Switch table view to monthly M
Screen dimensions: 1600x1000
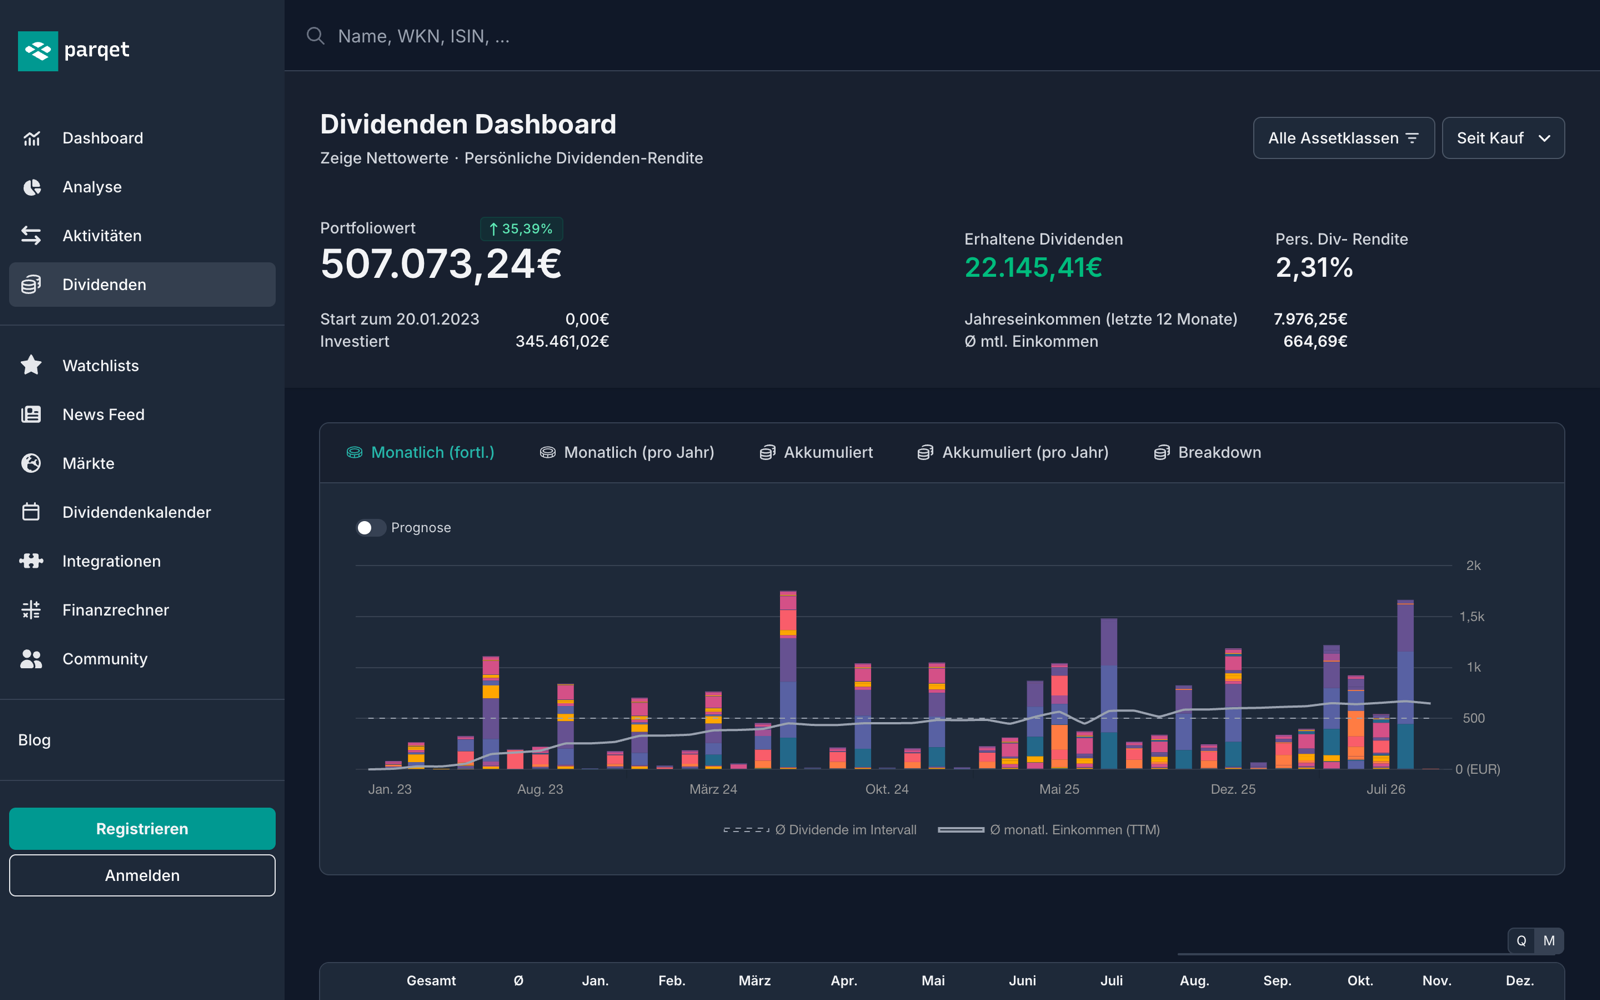(1549, 941)
